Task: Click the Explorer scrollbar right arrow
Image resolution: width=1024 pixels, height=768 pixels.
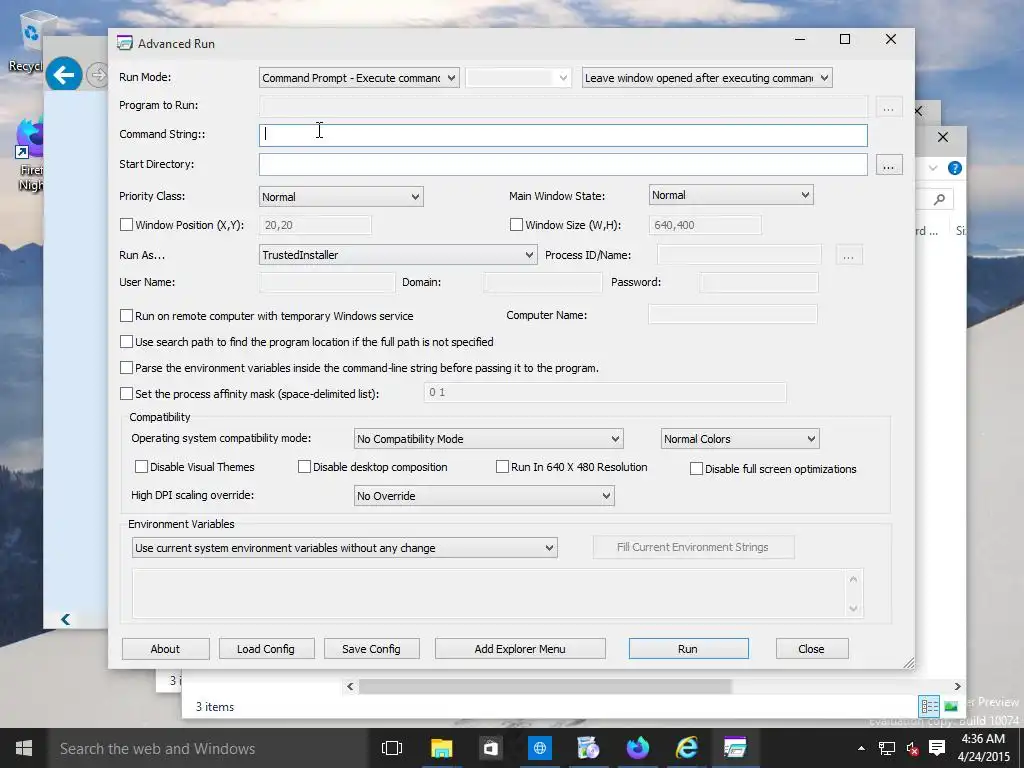Action: [957, 686]
